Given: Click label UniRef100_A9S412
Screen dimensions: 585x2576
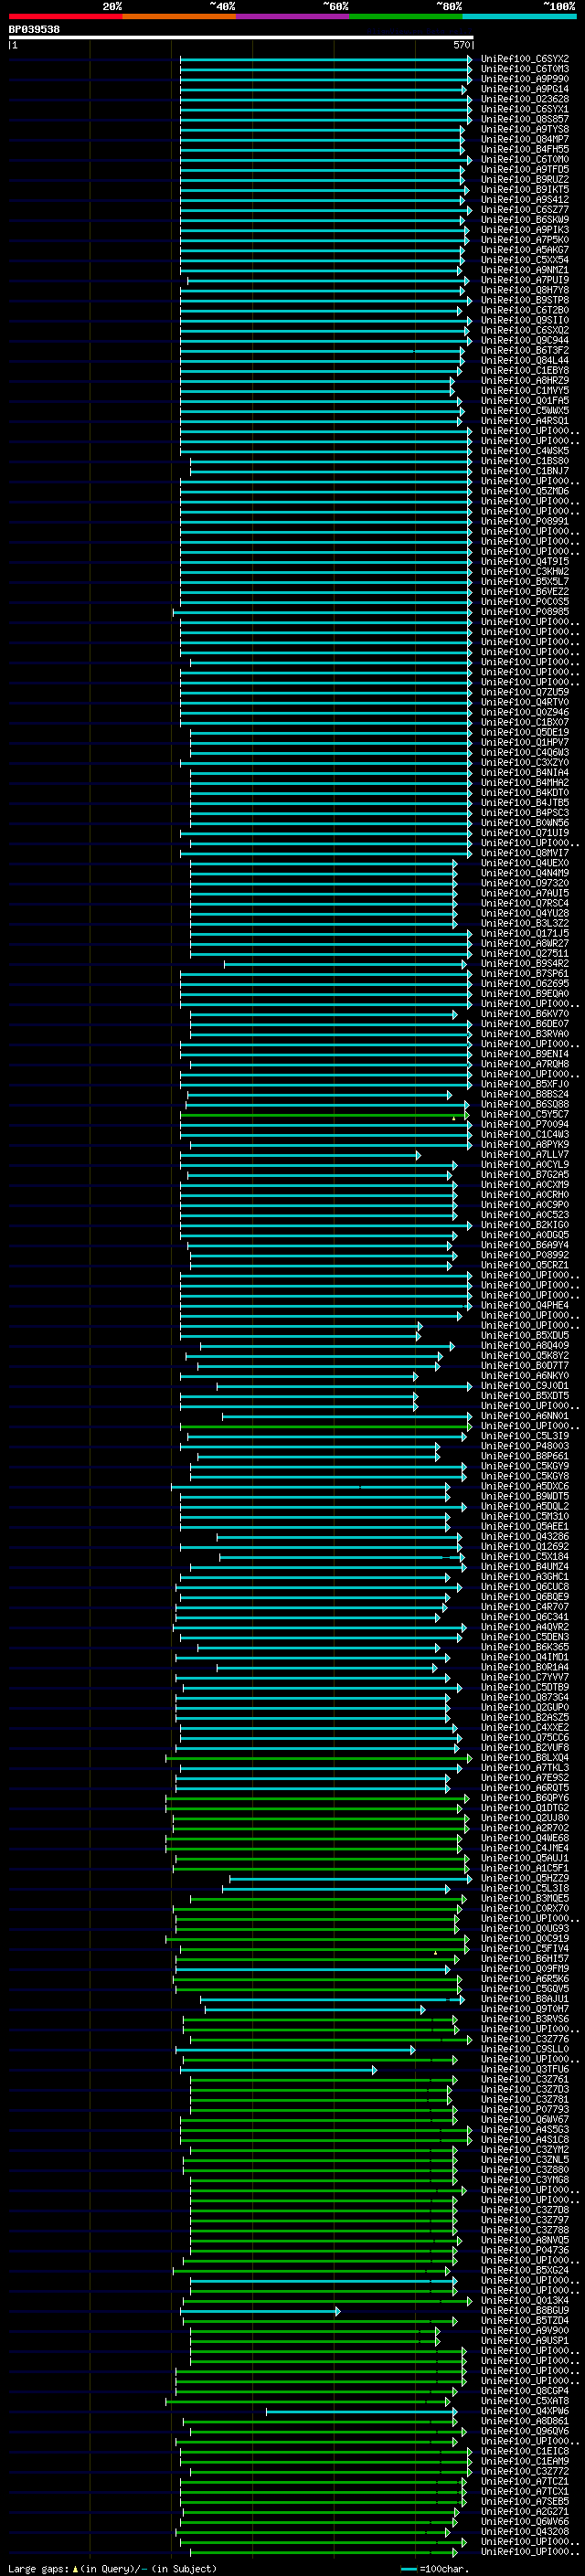Looking at the screenshot, I should pyautogui.click(x=525, y=200).
